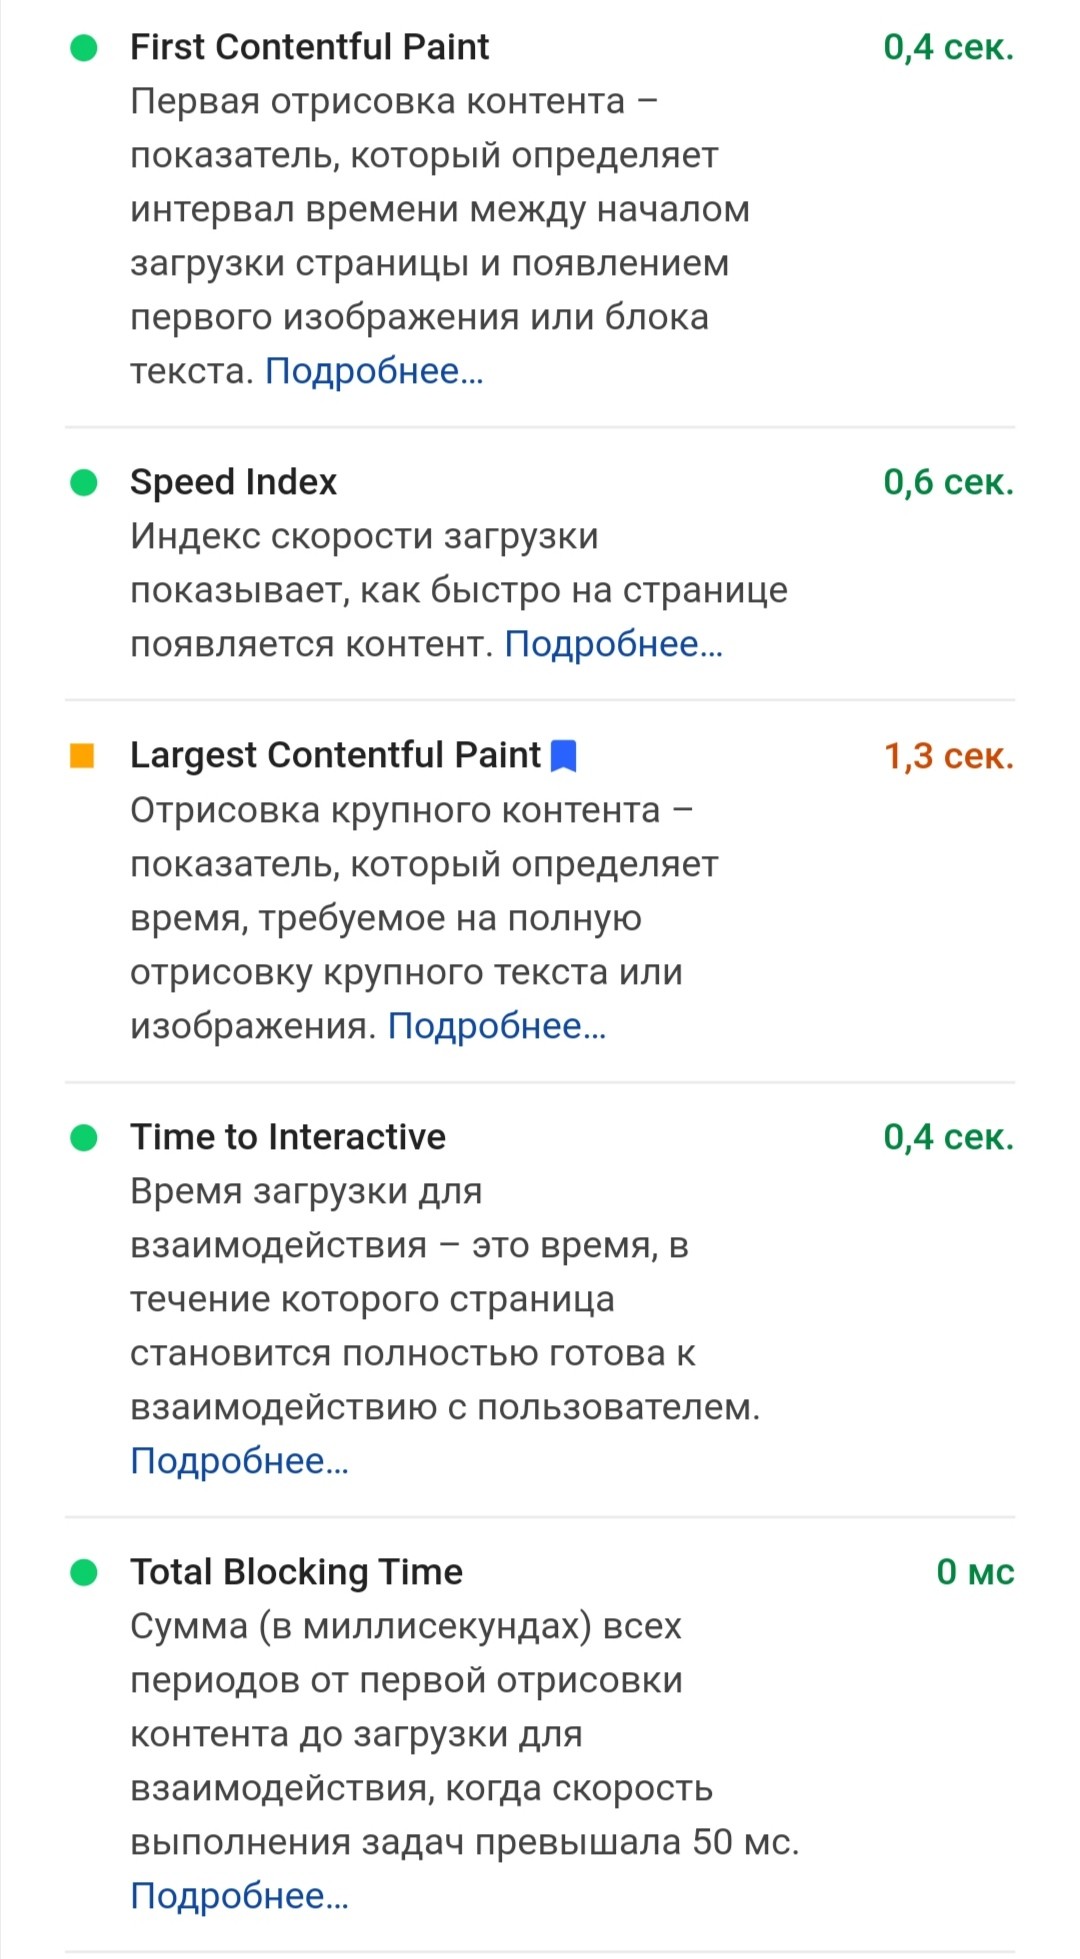
Task: Click the 0 мс blocking time value
Action: (x=975, y=1572)
